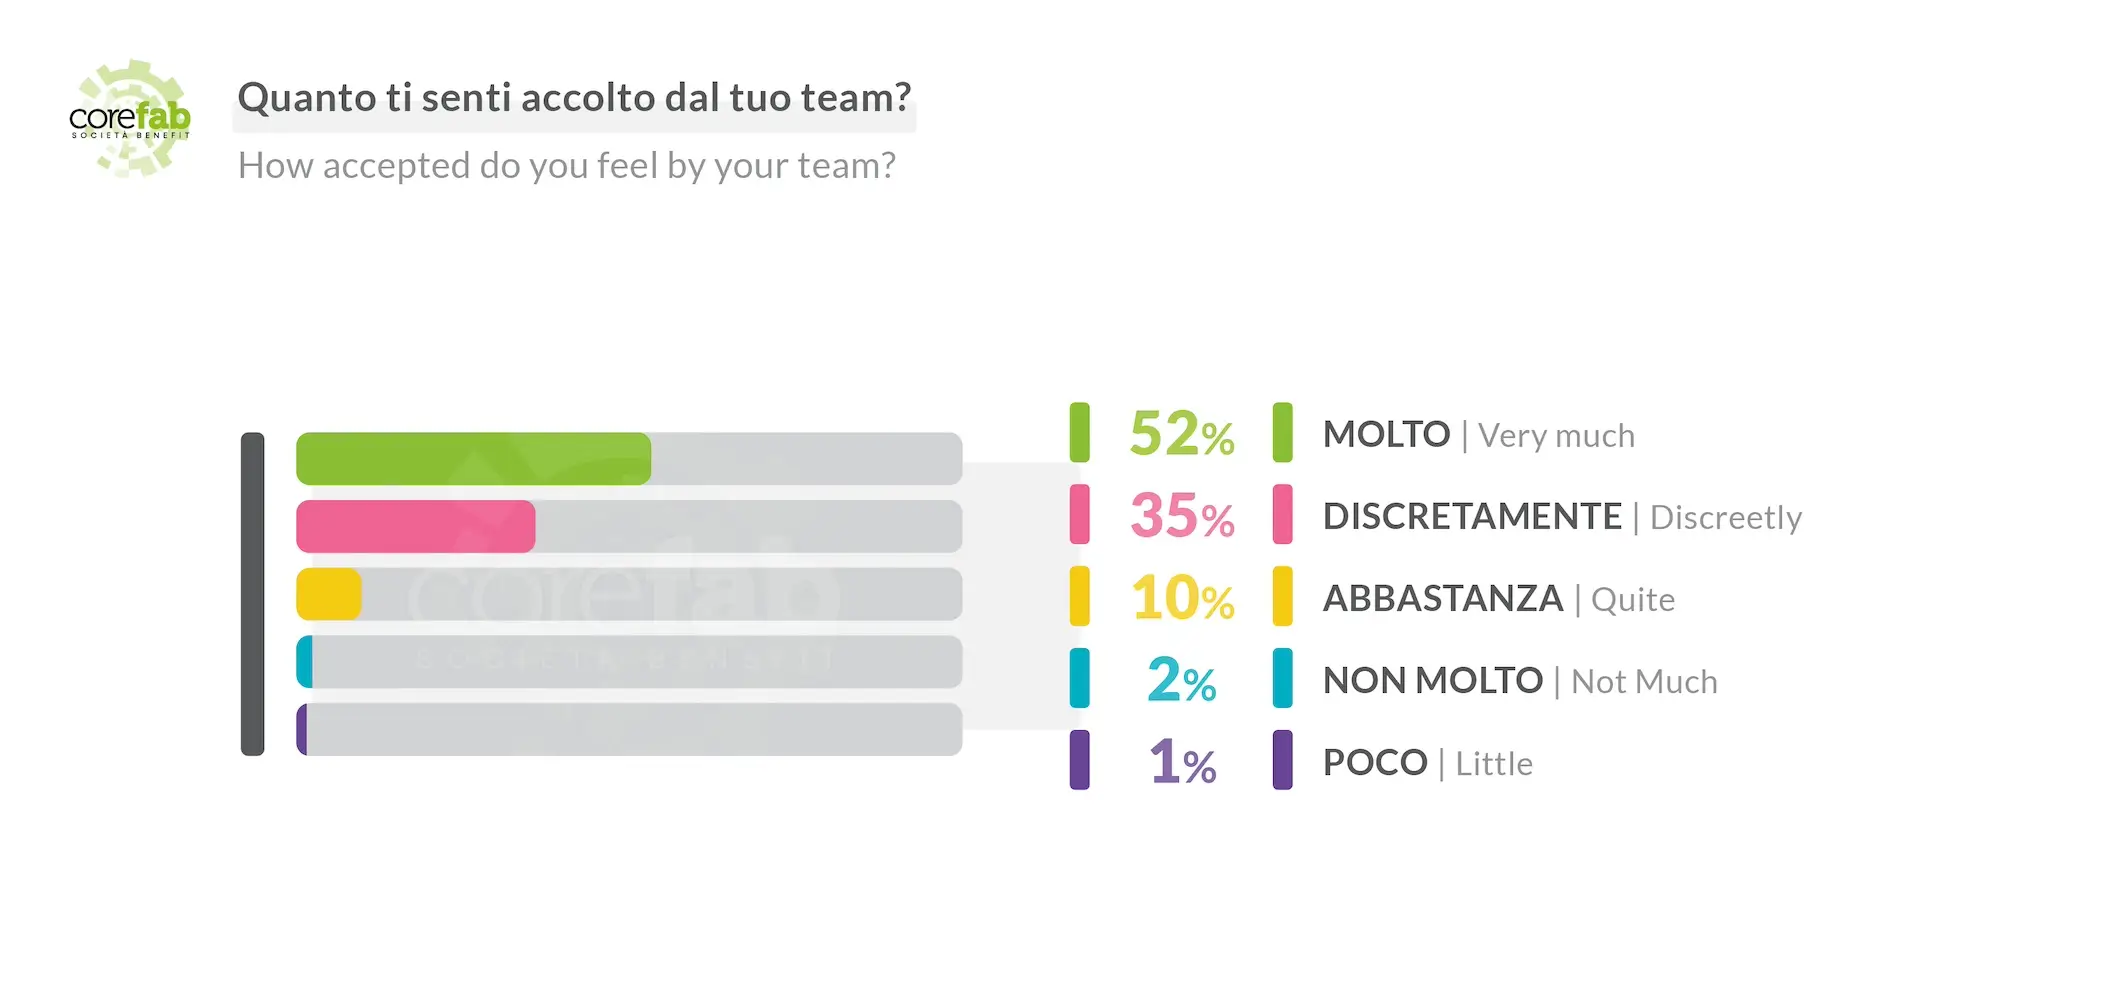This screenshot has height=1000, width=2125.
Task: Click the yellow 10% bar in chart
Action: point(328,594)
